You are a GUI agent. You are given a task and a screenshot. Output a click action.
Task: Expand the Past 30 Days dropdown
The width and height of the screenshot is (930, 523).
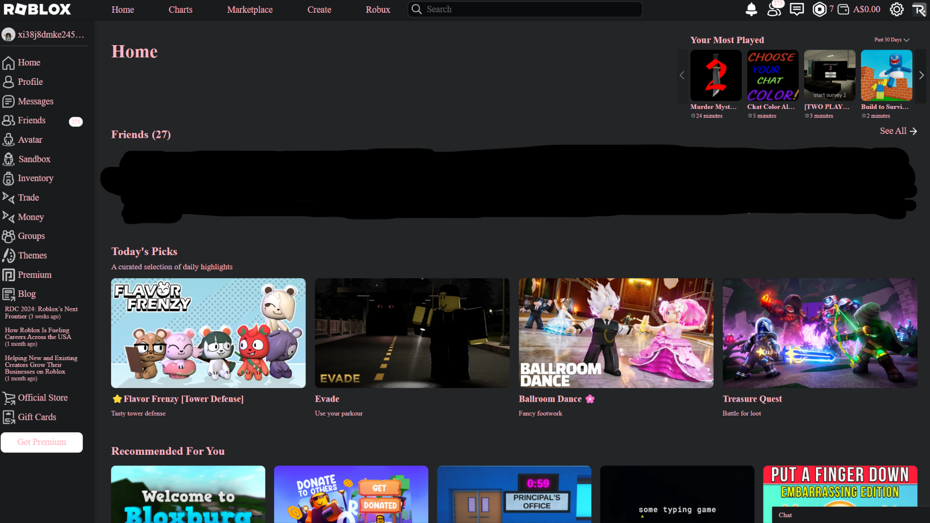coord(891,40)
